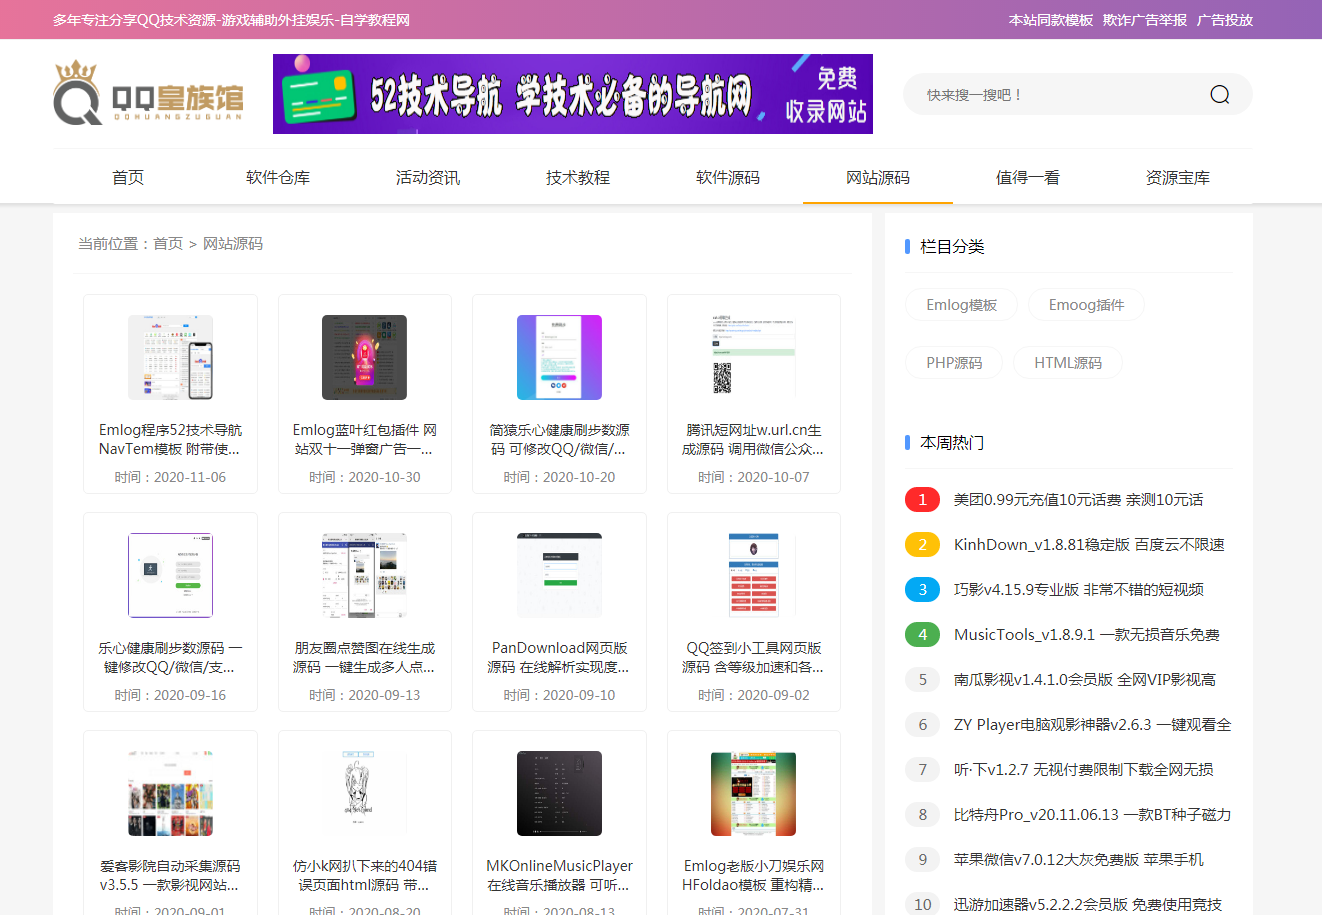Viewport: 1322px width, 915px height.
Task: Click the Emlog模板 category tag
Action: 961,305
